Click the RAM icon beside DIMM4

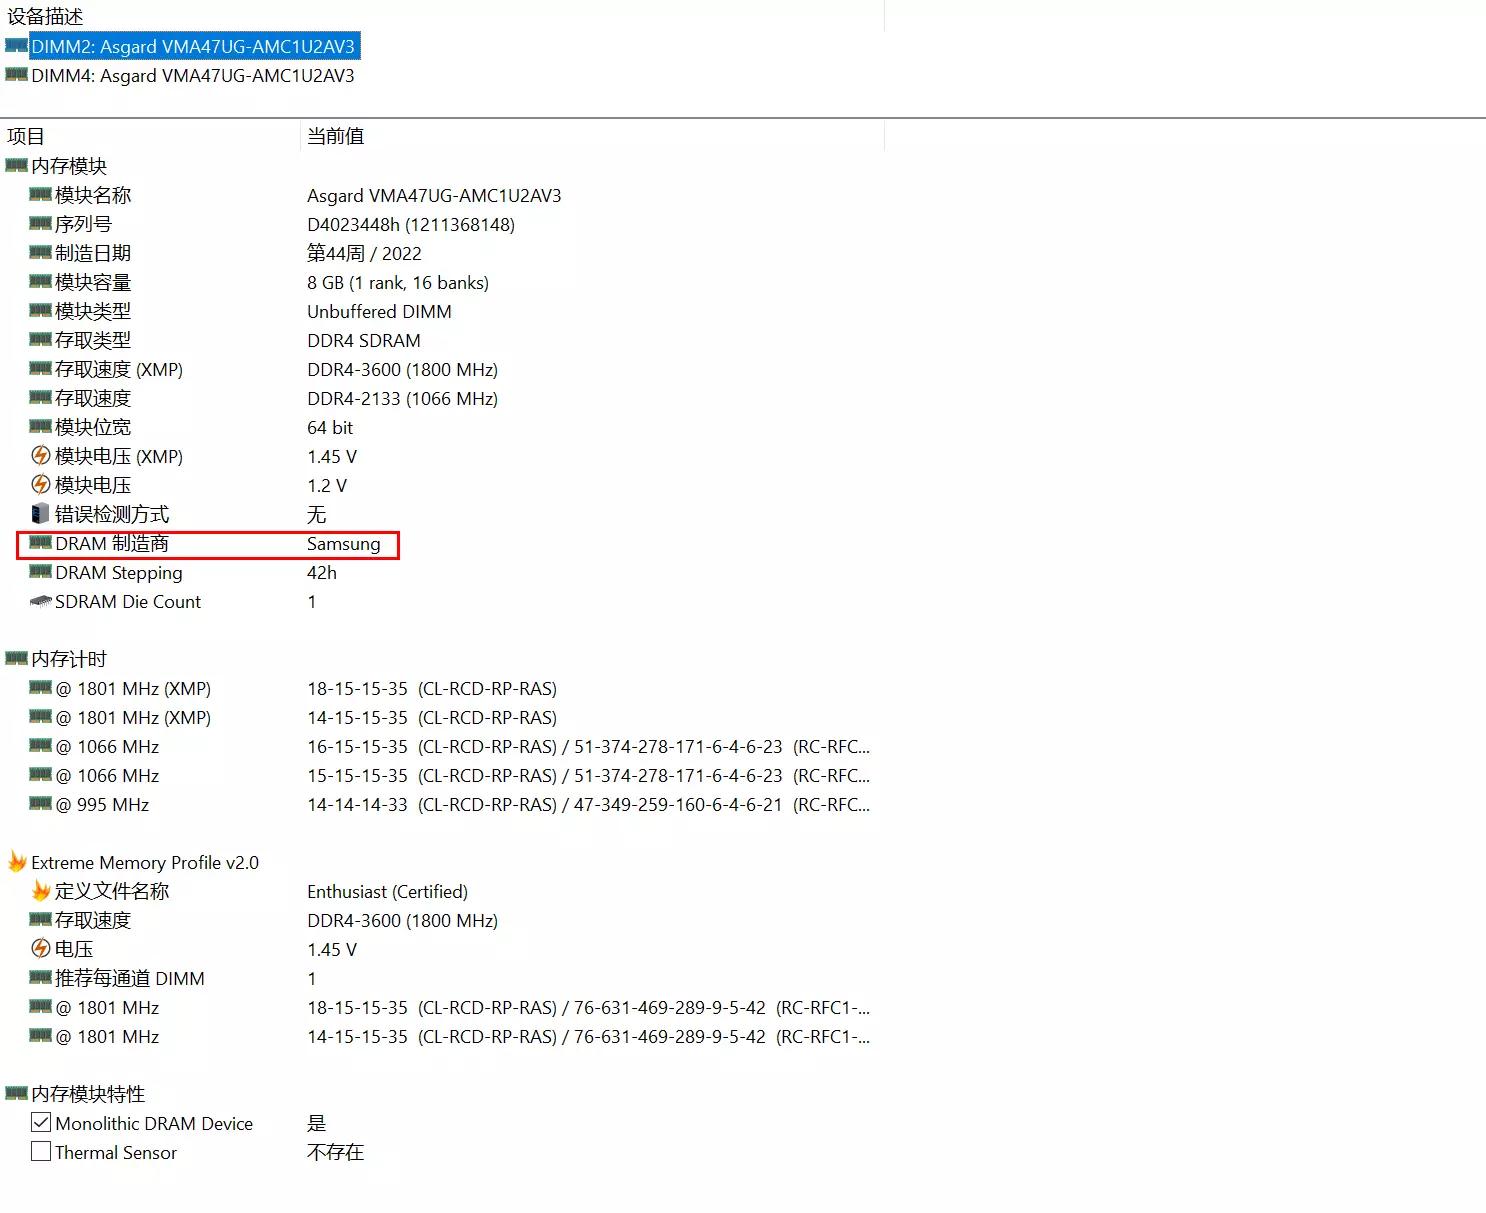16,75
